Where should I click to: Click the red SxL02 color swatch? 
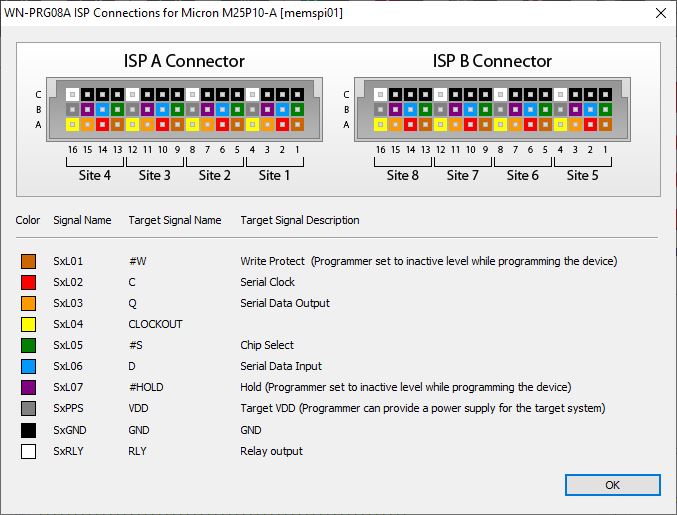click(x=28, y=282)
